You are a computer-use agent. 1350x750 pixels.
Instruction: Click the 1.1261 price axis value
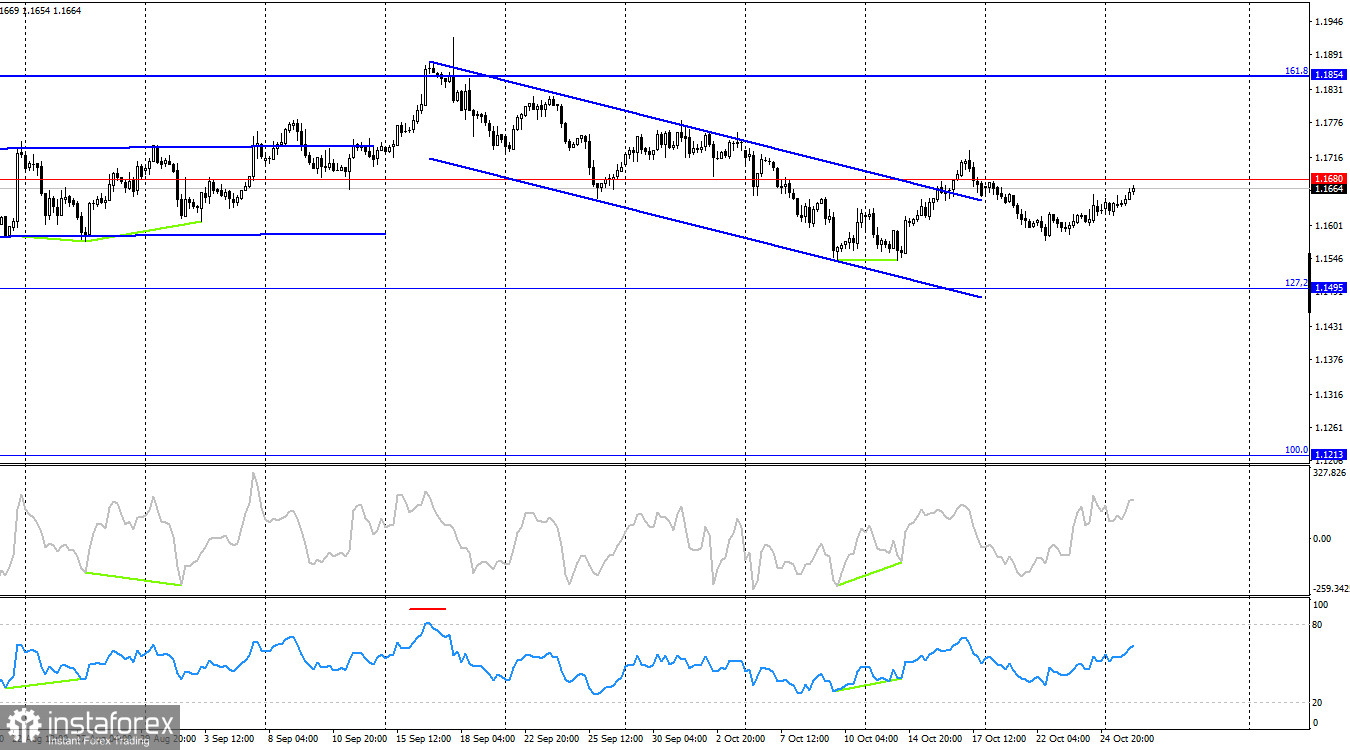[x=1329, y=429]
